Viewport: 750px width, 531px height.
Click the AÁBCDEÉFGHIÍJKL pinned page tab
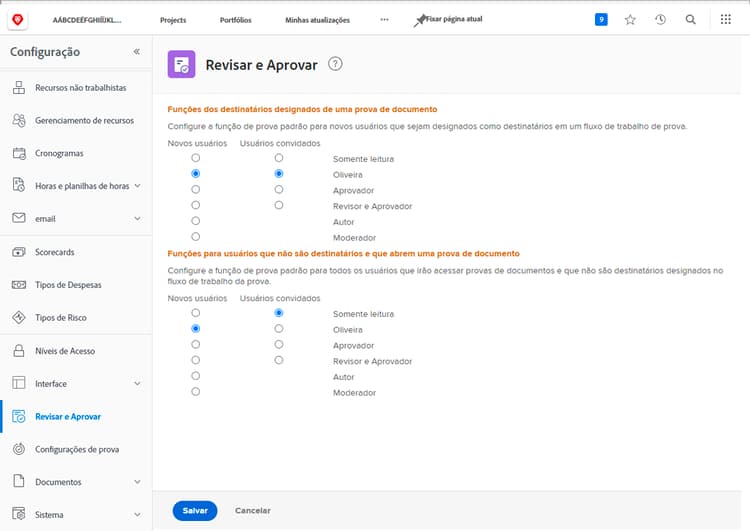[87, 20]
